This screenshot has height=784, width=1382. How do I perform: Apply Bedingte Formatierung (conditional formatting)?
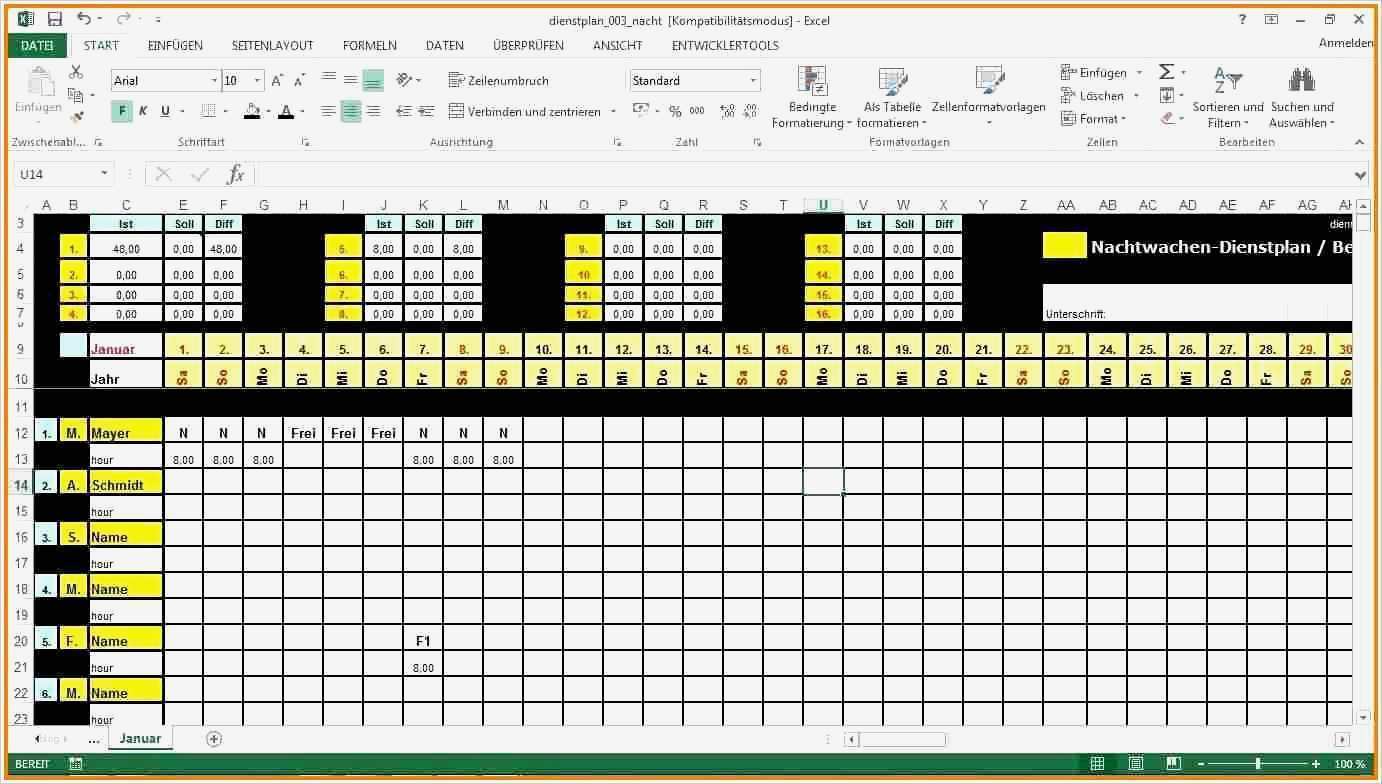[x=811, y=97]
